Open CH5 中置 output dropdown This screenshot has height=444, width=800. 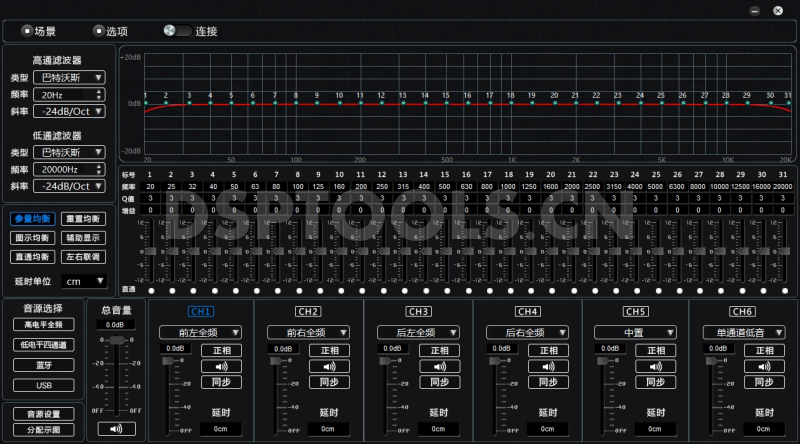pos(635,333)
